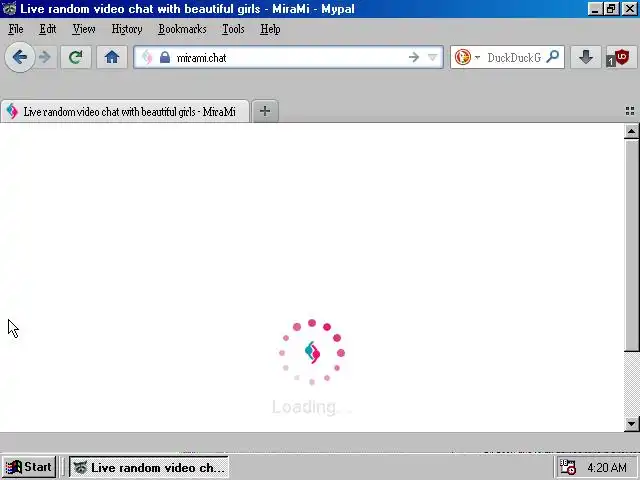Click the MiraMi loading spinner logo

(312, 352)
